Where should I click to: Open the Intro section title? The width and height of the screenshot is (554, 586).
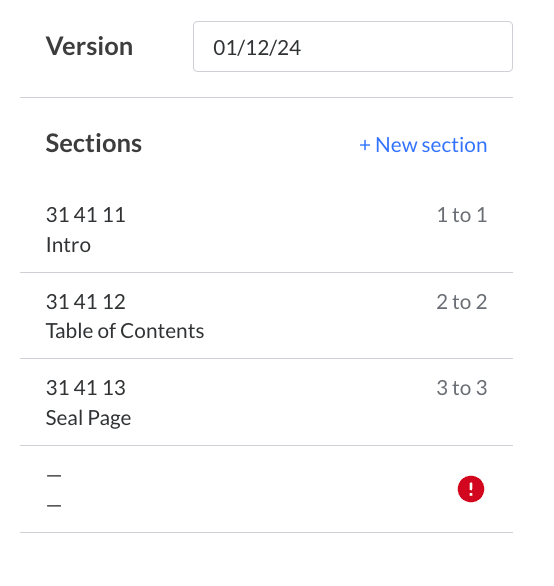coord(68,245)
